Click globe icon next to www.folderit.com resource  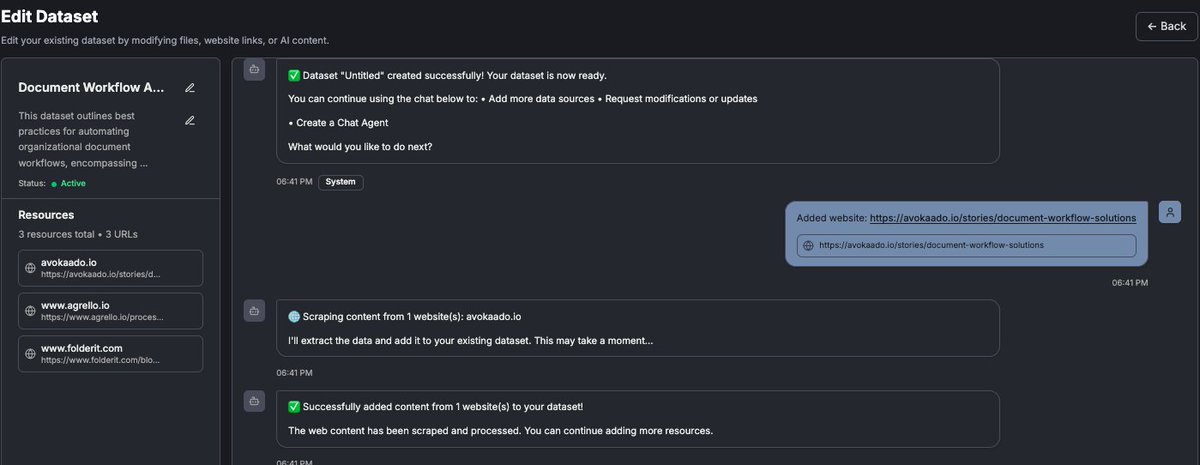pos(31,354)
